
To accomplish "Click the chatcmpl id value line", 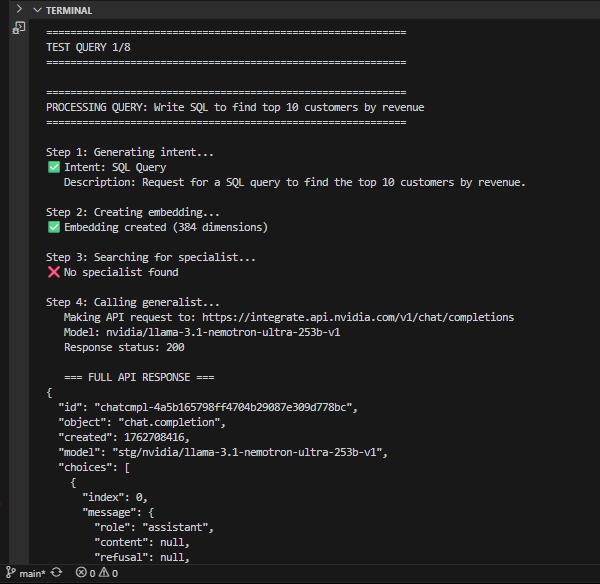I will click(208, 407).
